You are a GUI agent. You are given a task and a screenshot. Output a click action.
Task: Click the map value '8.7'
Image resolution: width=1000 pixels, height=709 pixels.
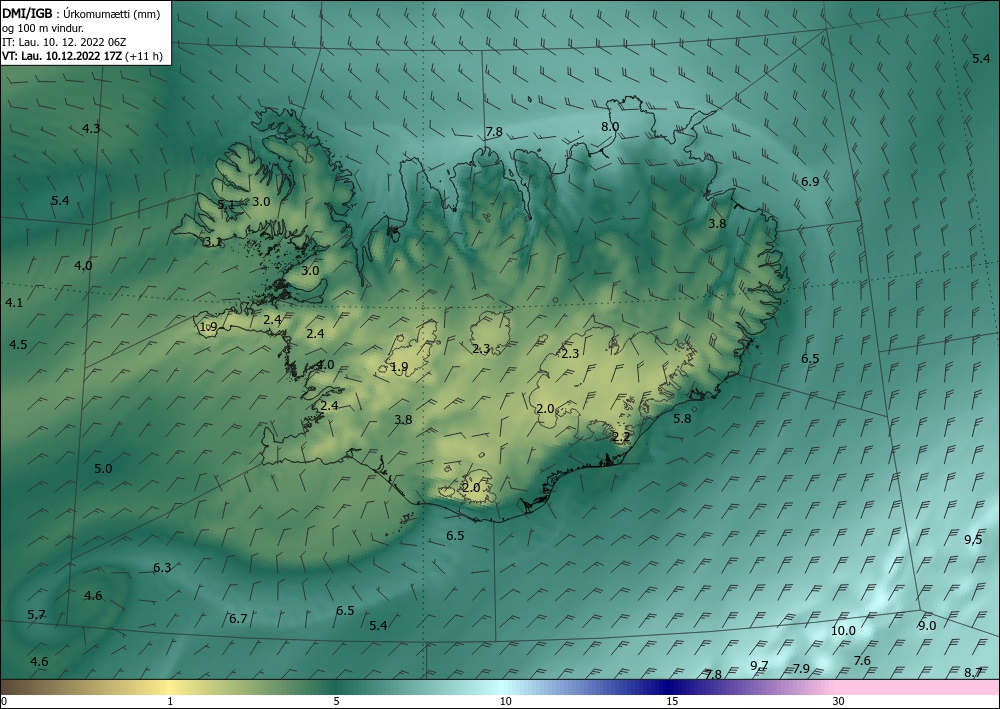[973, 672]
